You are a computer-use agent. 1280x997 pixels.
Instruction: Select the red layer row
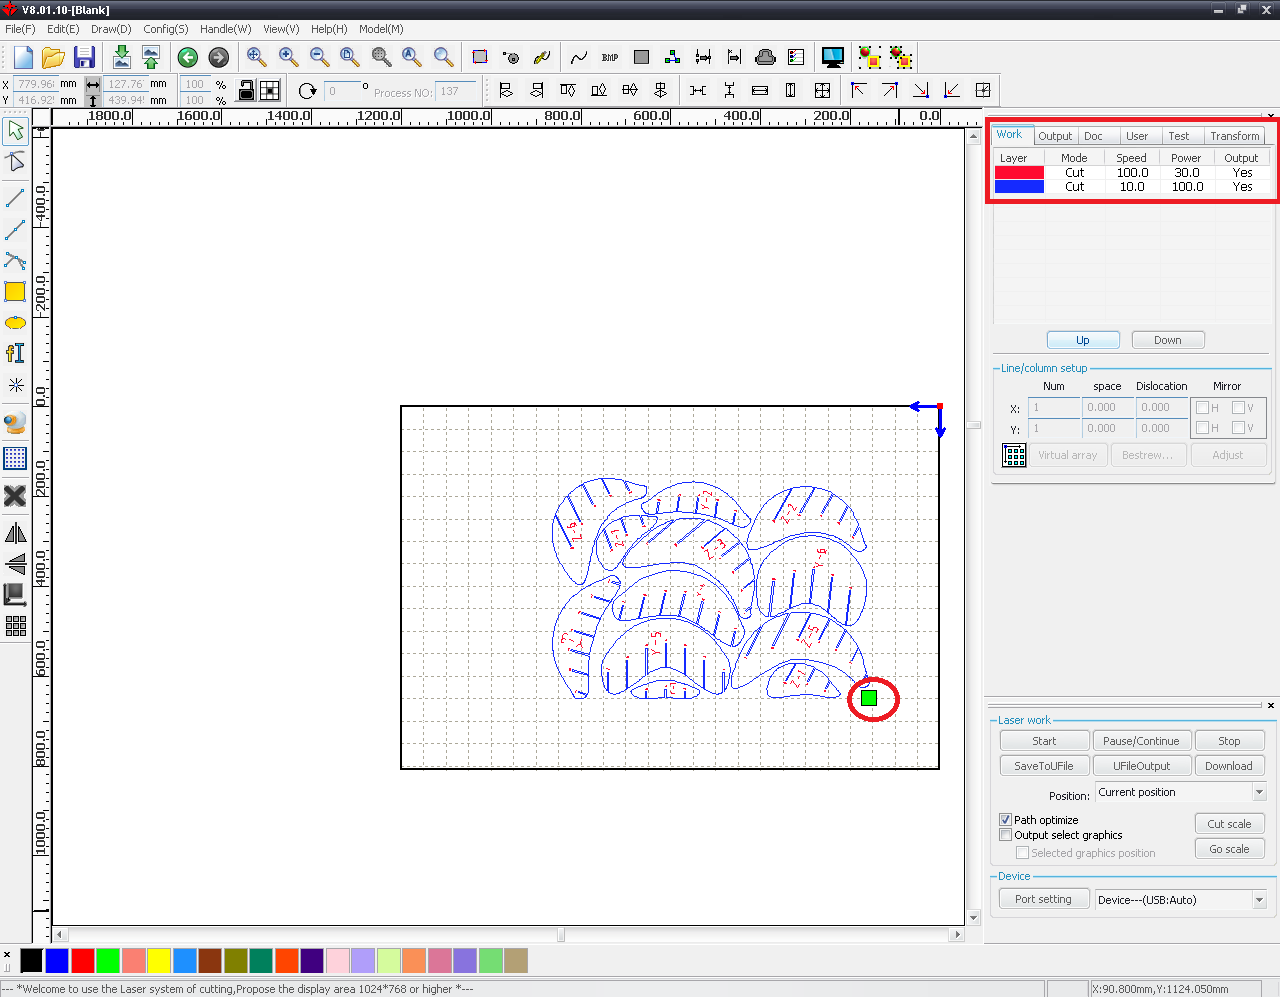[1132, 173]
